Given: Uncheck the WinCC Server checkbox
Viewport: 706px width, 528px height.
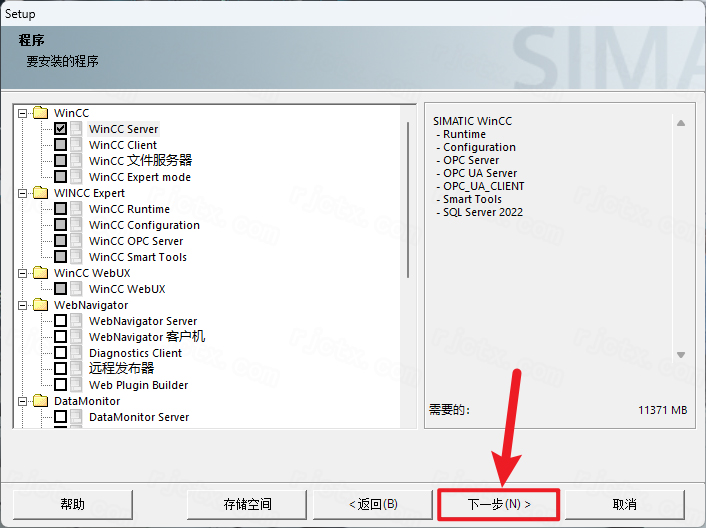Looking at the screenshot, I should [61, 129].
